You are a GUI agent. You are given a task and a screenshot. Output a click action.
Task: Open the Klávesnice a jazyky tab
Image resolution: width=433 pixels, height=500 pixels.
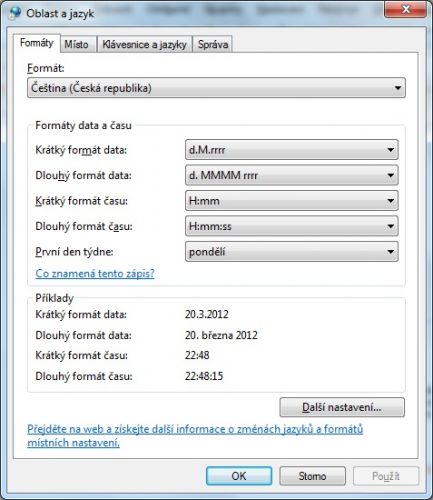(144, 44)
